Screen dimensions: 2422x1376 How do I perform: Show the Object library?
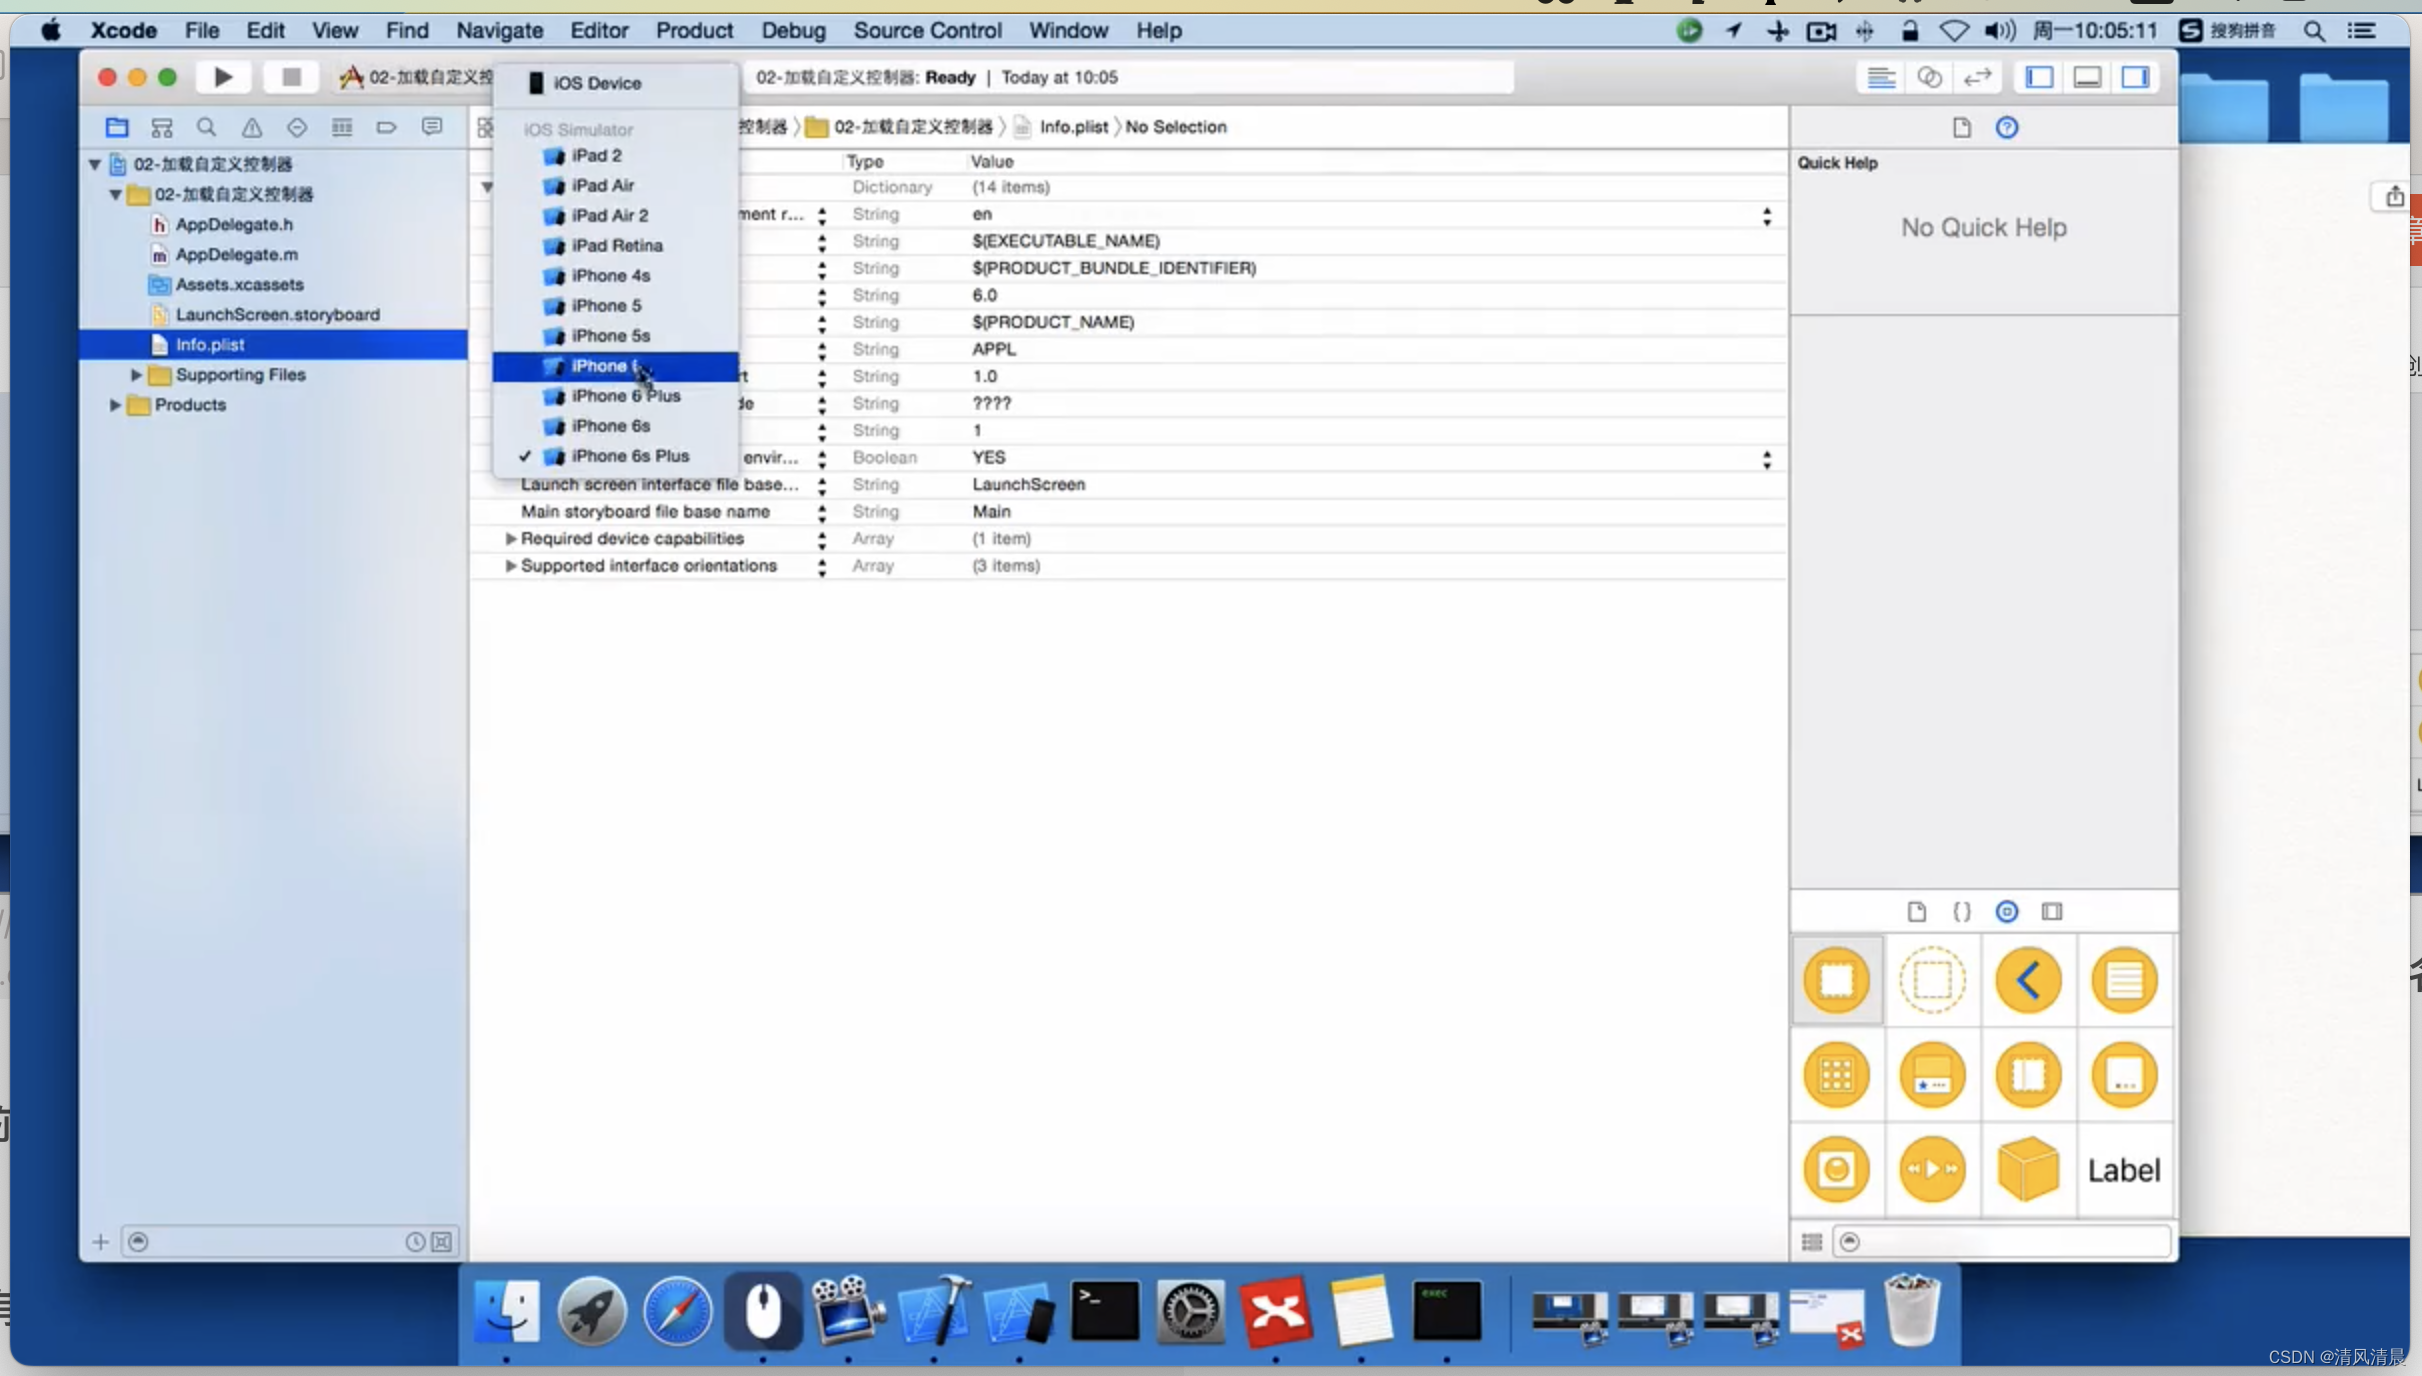(2007, 911)
